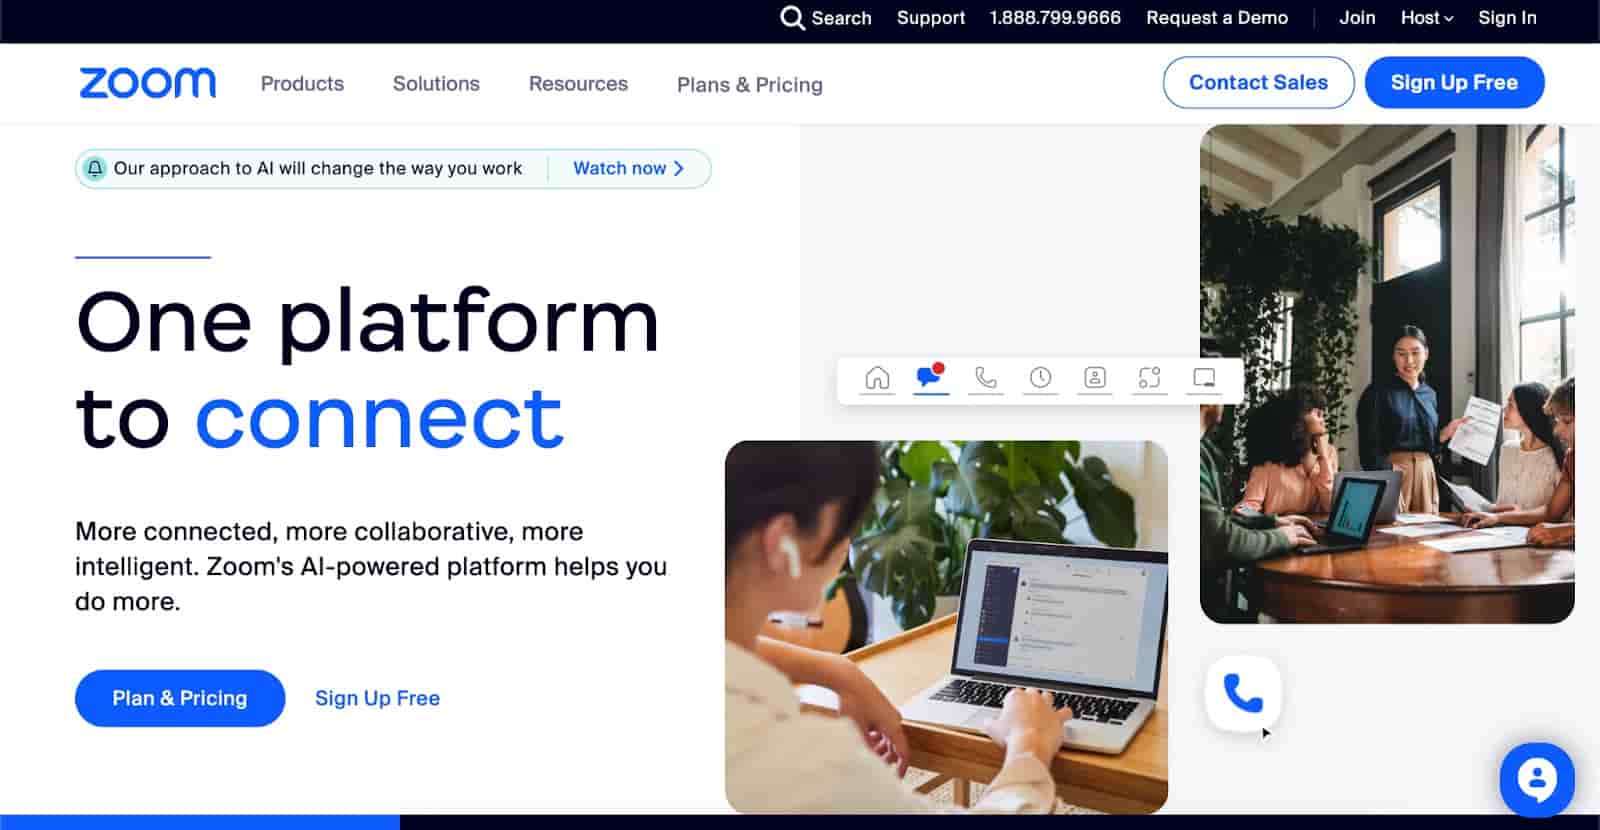Click the laptop user photo

[946, 626]
